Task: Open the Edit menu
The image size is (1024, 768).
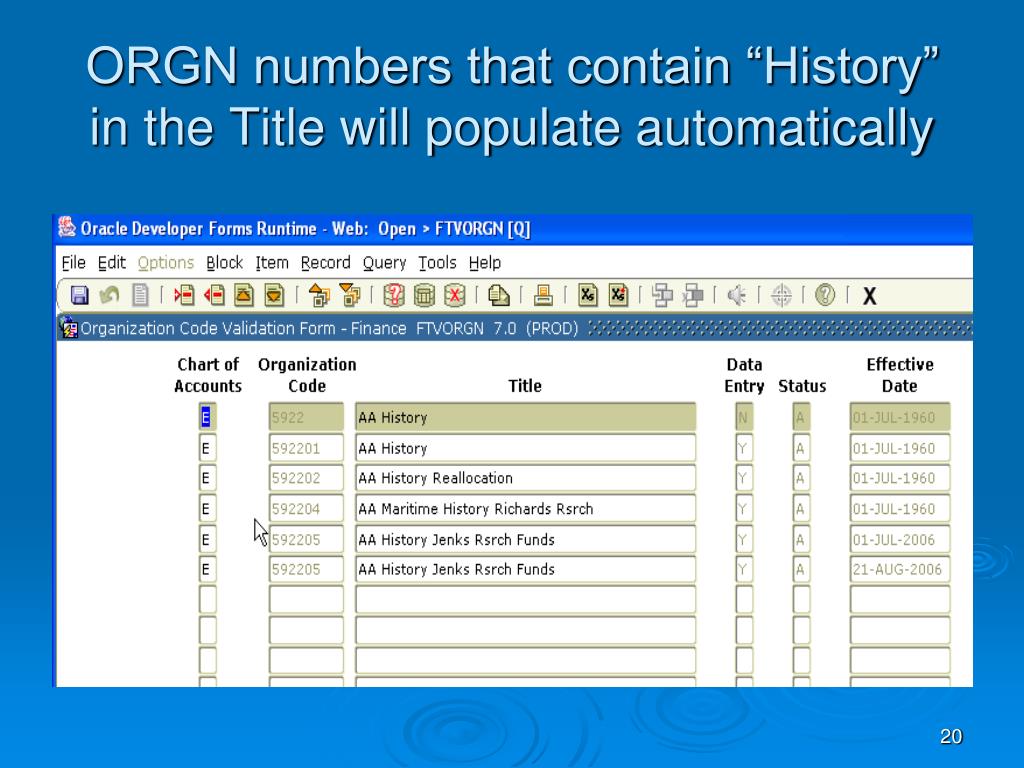Action: (112, 263)
